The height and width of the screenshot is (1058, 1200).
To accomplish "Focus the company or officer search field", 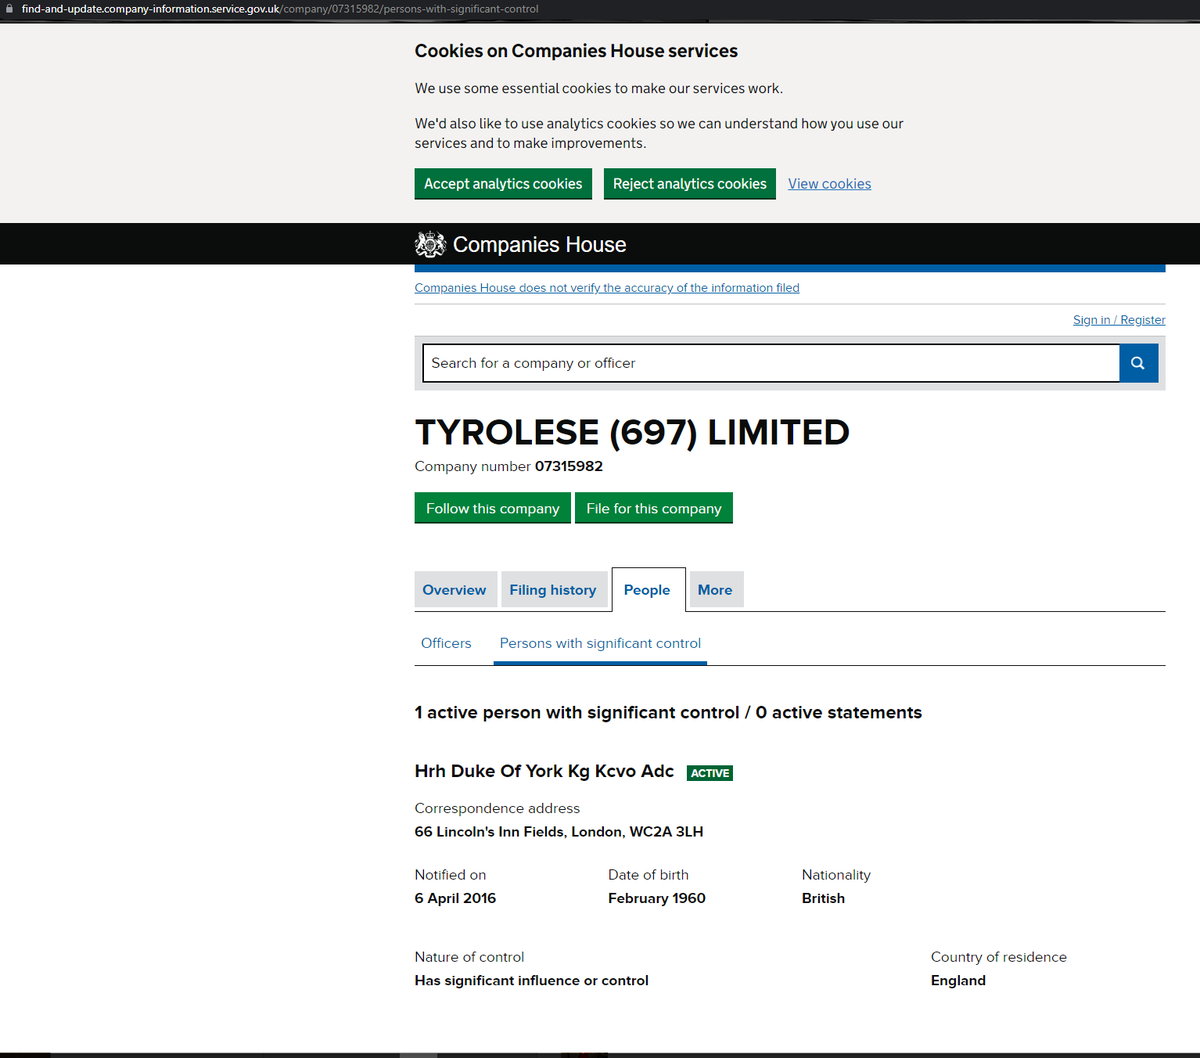I will coord(771,363).
